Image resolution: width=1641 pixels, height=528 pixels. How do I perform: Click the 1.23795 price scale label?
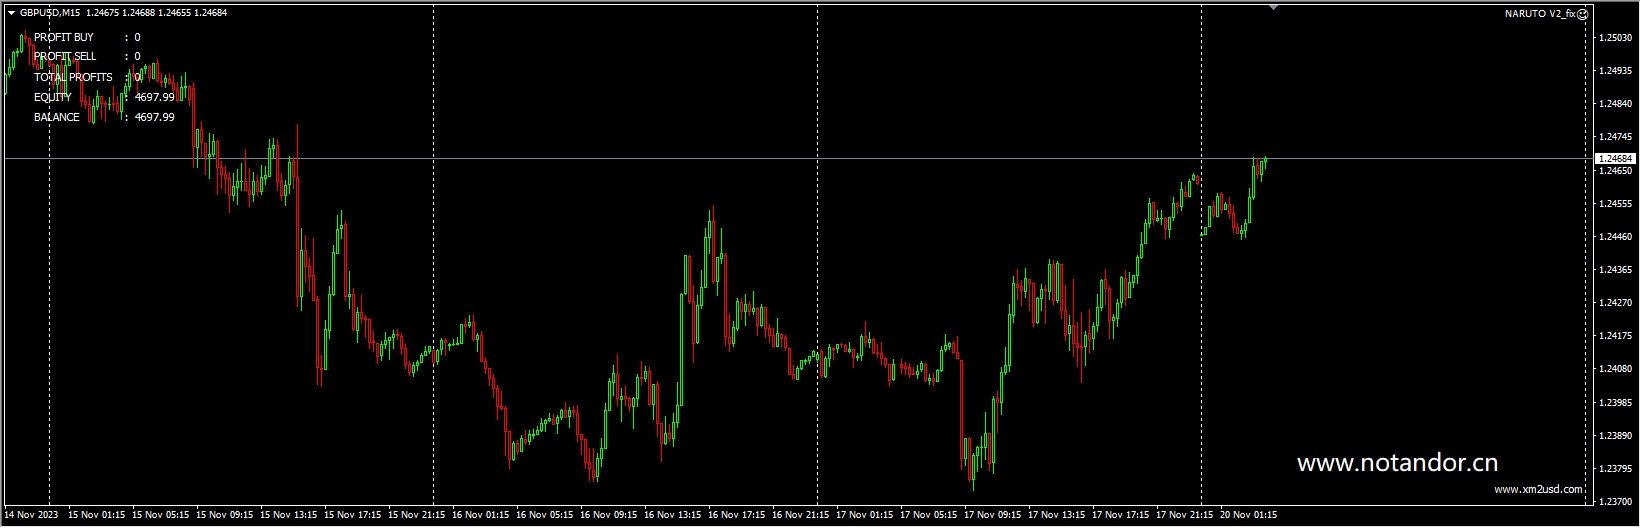click(x=1616, y=469)
